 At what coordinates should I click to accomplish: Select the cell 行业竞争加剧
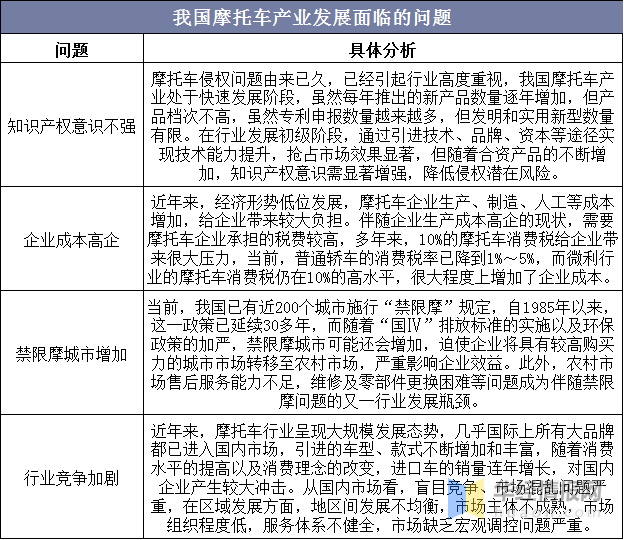(72, 478)
